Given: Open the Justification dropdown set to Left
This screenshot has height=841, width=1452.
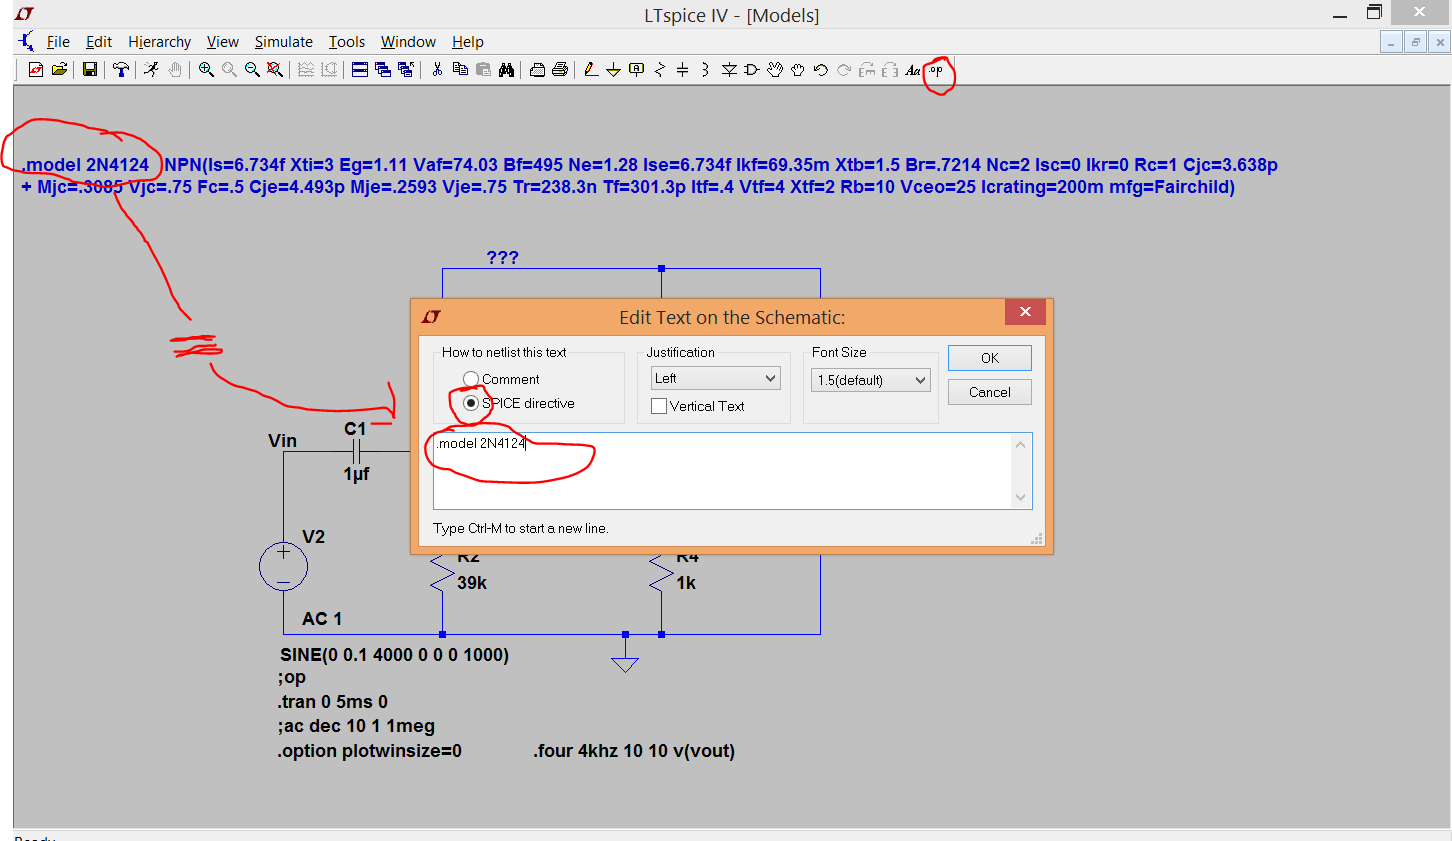Looking at the screenshot, I should coord(715,378).
